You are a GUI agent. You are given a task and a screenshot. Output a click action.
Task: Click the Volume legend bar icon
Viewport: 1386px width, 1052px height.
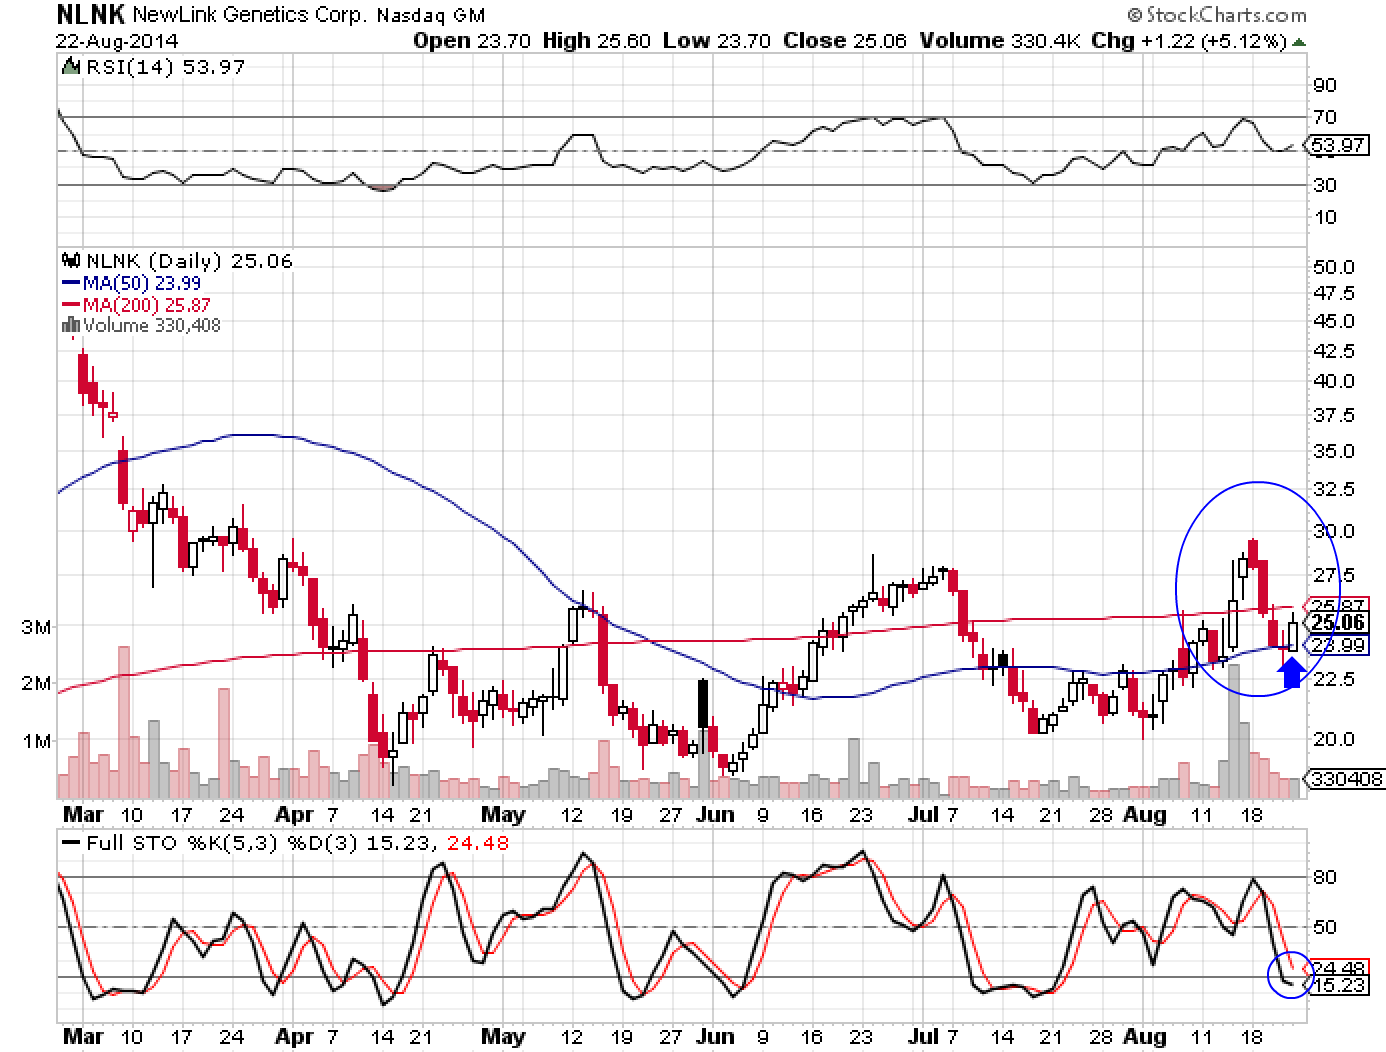point(71,324)
